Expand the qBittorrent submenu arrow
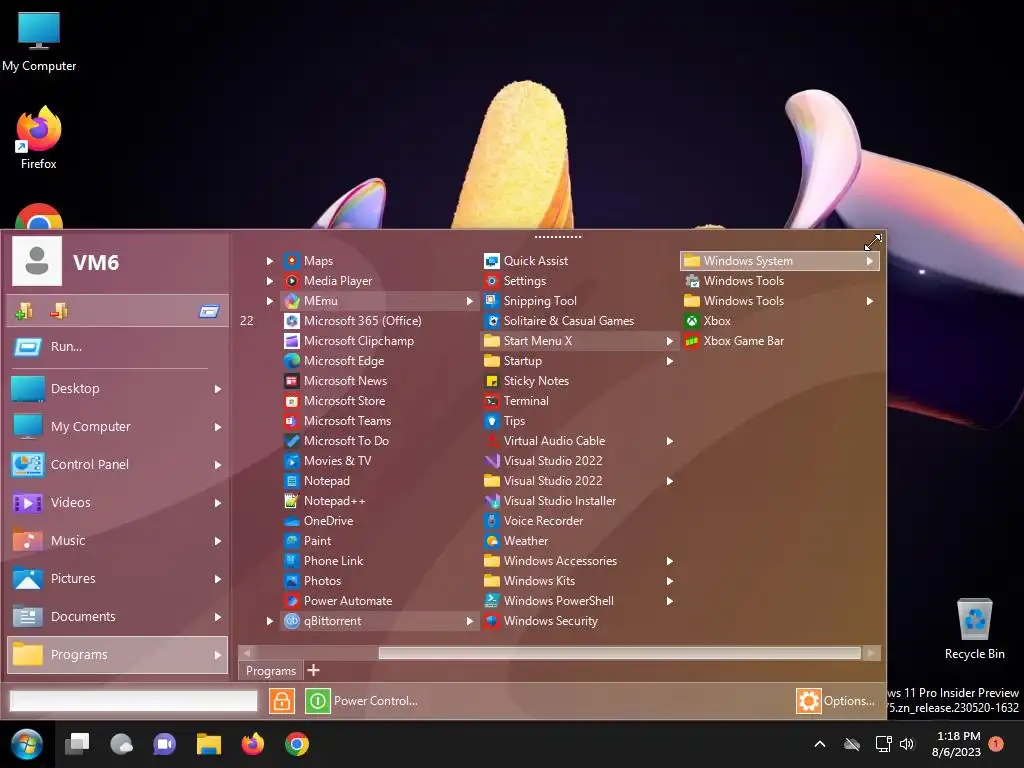 (x=470, y=621)
